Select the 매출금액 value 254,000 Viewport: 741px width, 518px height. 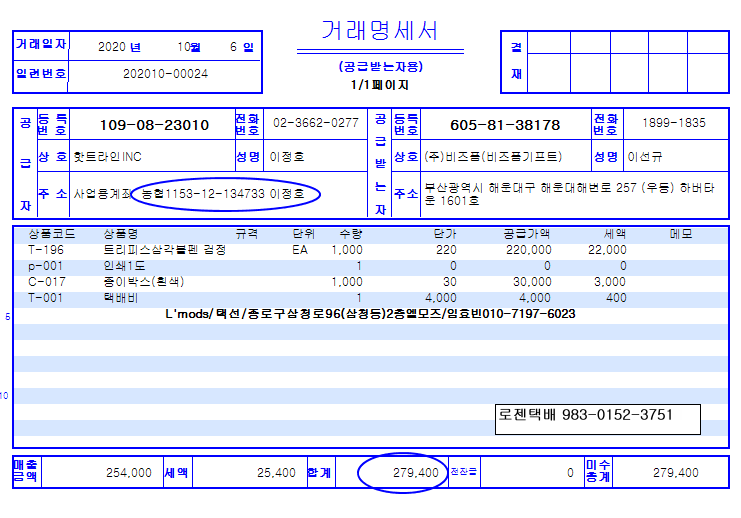point(127,473)
